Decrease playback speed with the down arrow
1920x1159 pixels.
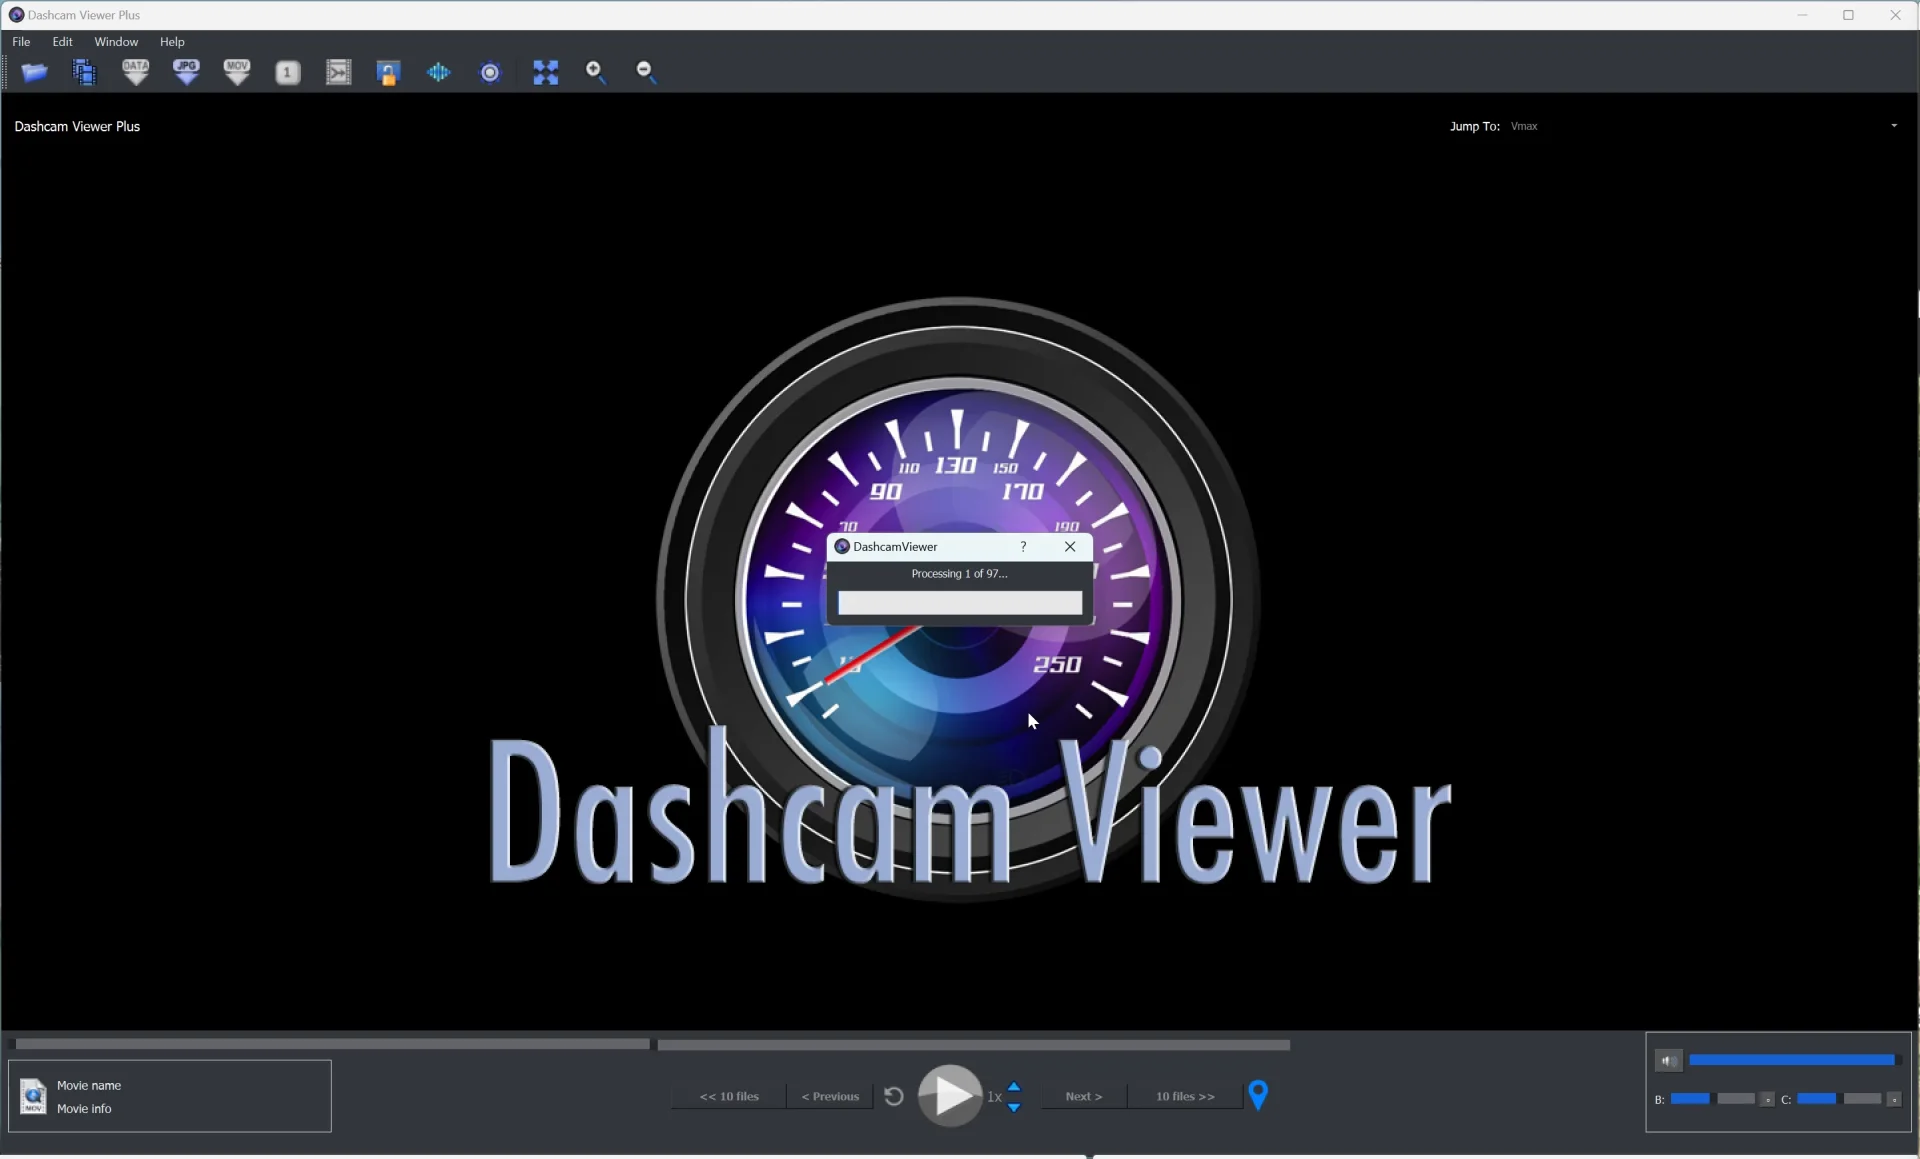(1014, 1107)
